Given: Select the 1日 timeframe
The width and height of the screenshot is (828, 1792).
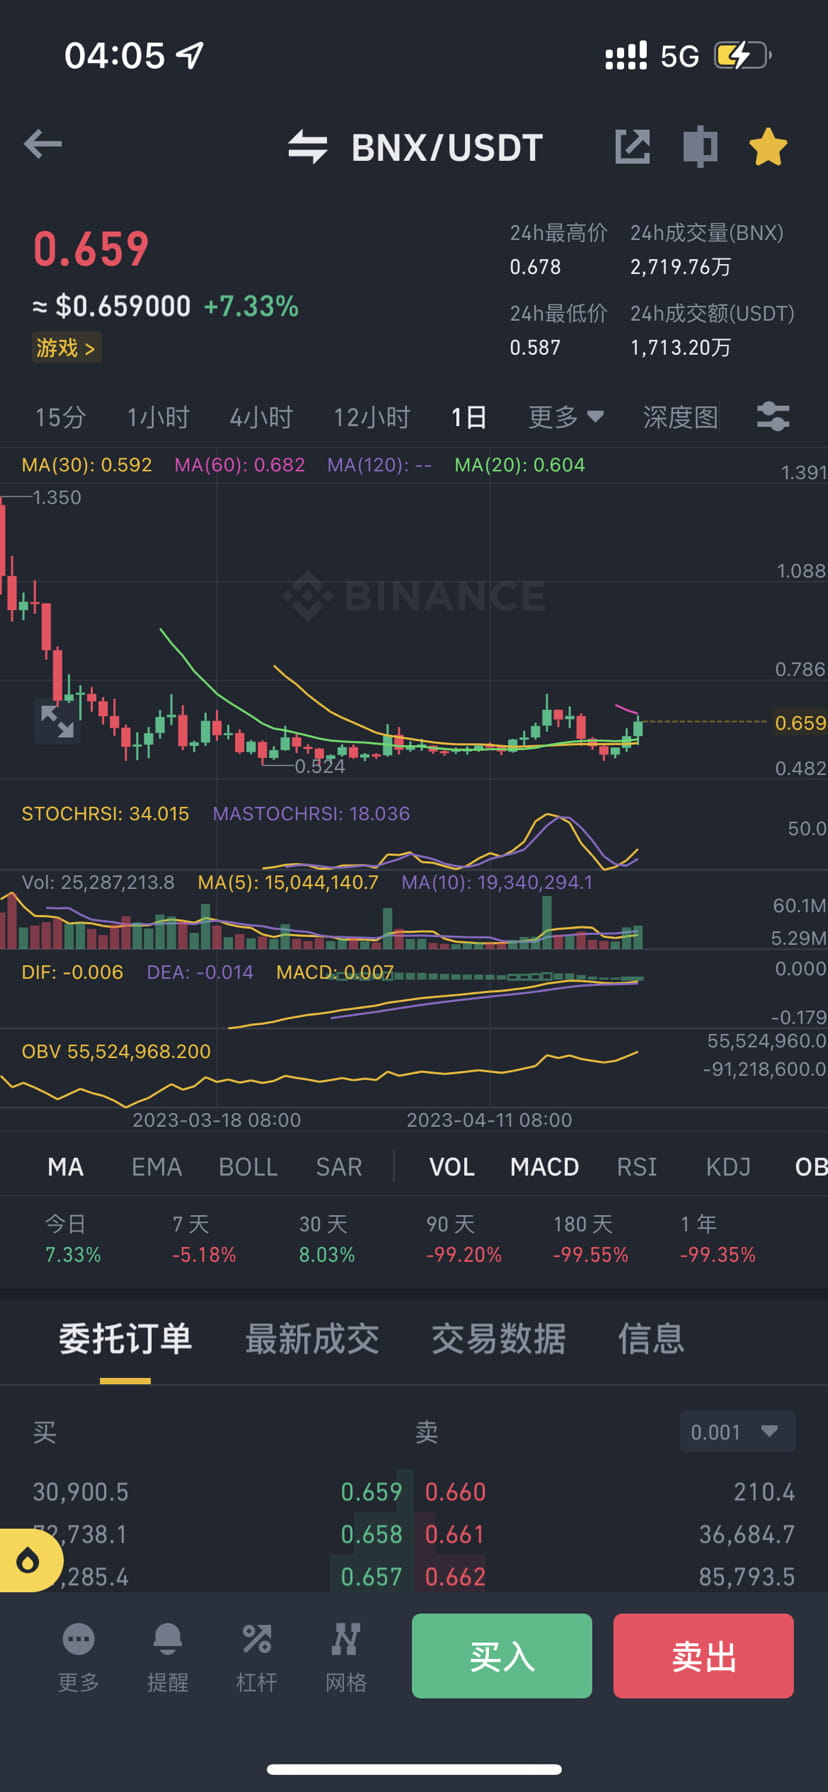Looking at the screenshot, I should [x=468, y=417].
